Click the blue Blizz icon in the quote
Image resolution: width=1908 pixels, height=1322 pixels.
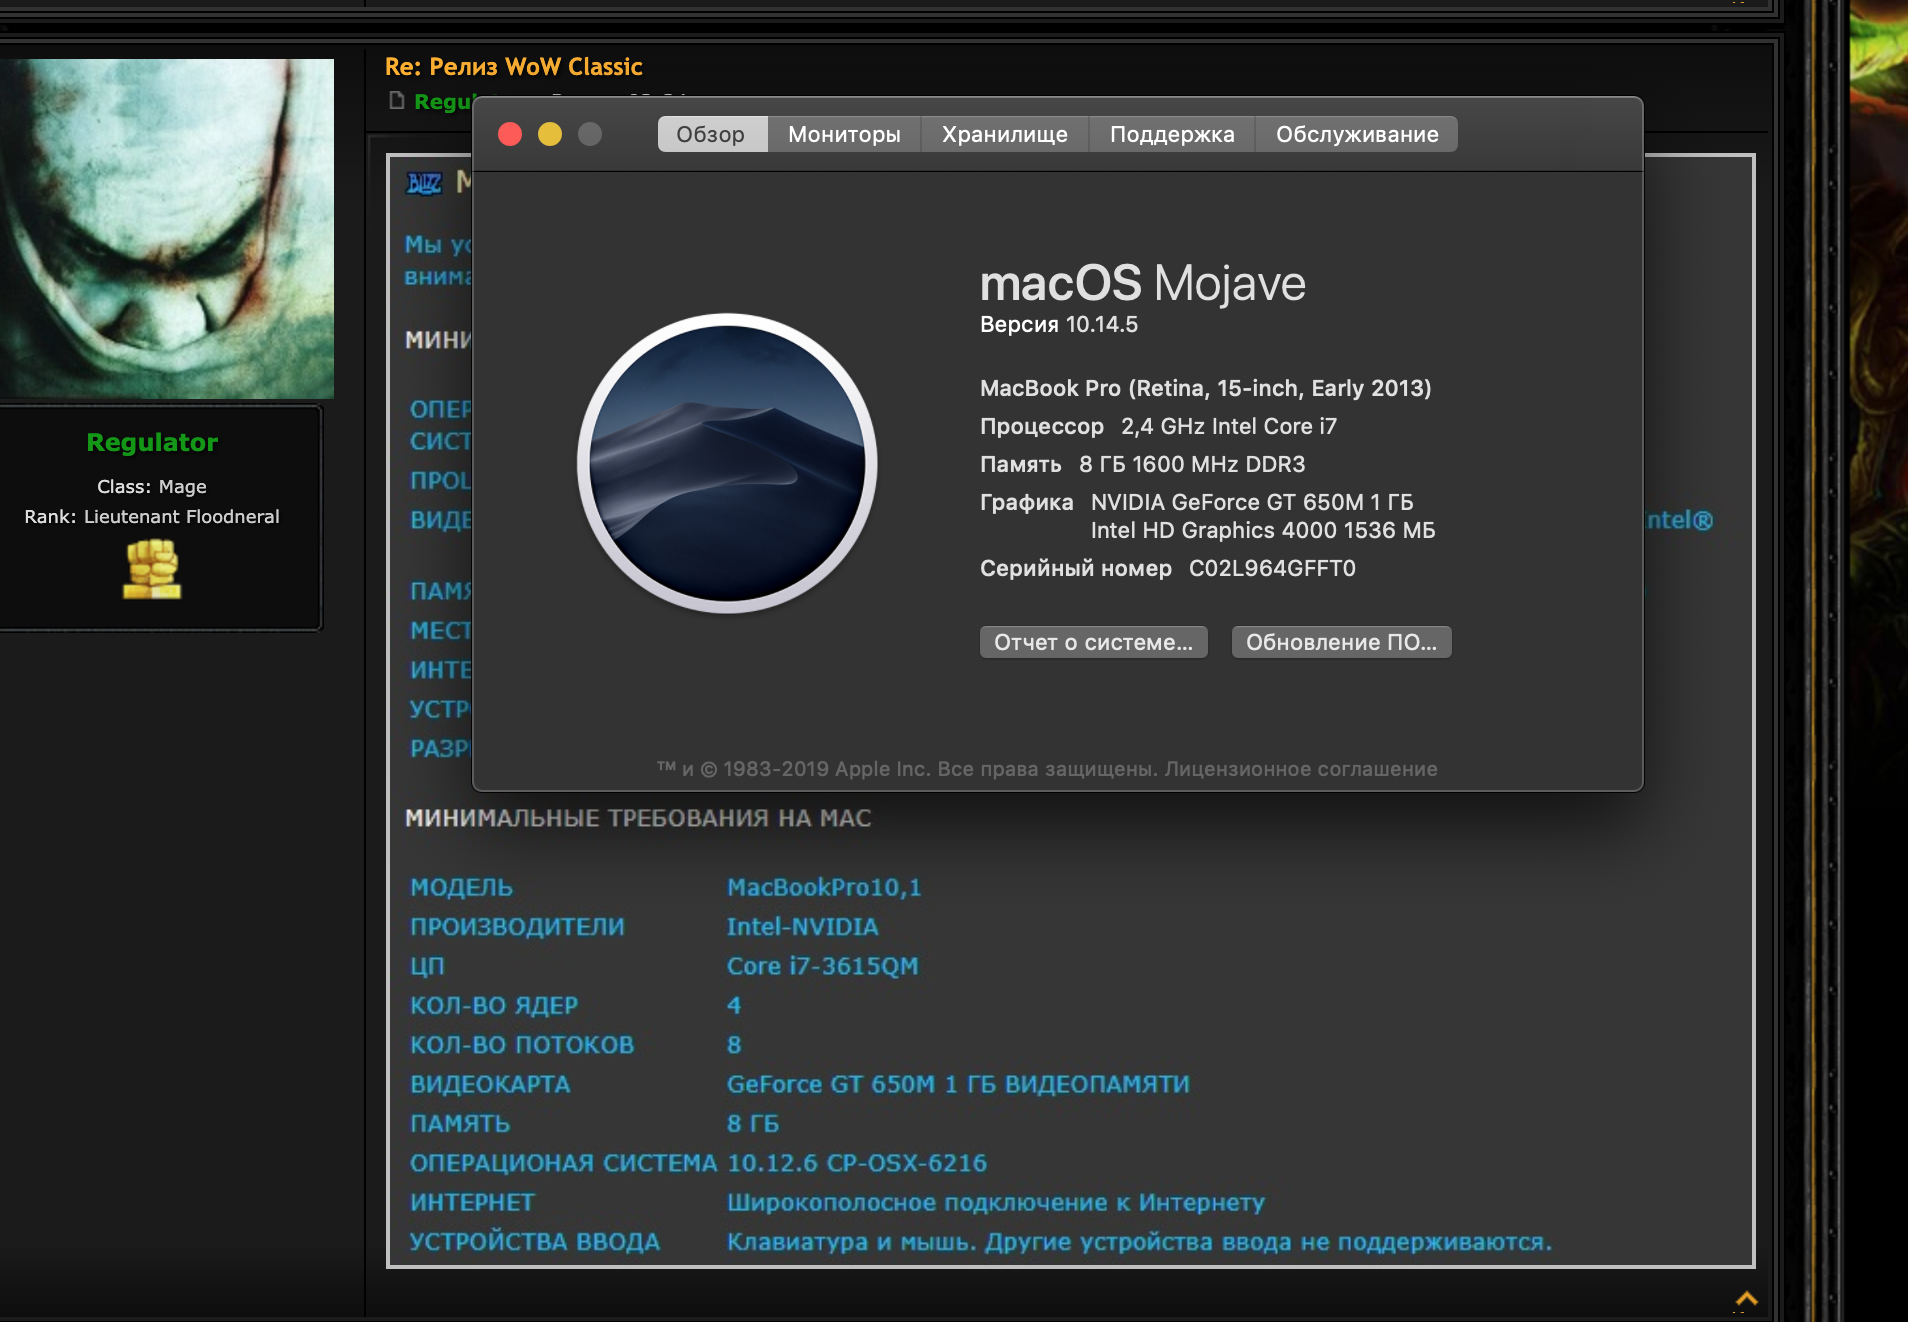(x=424, y=183)
